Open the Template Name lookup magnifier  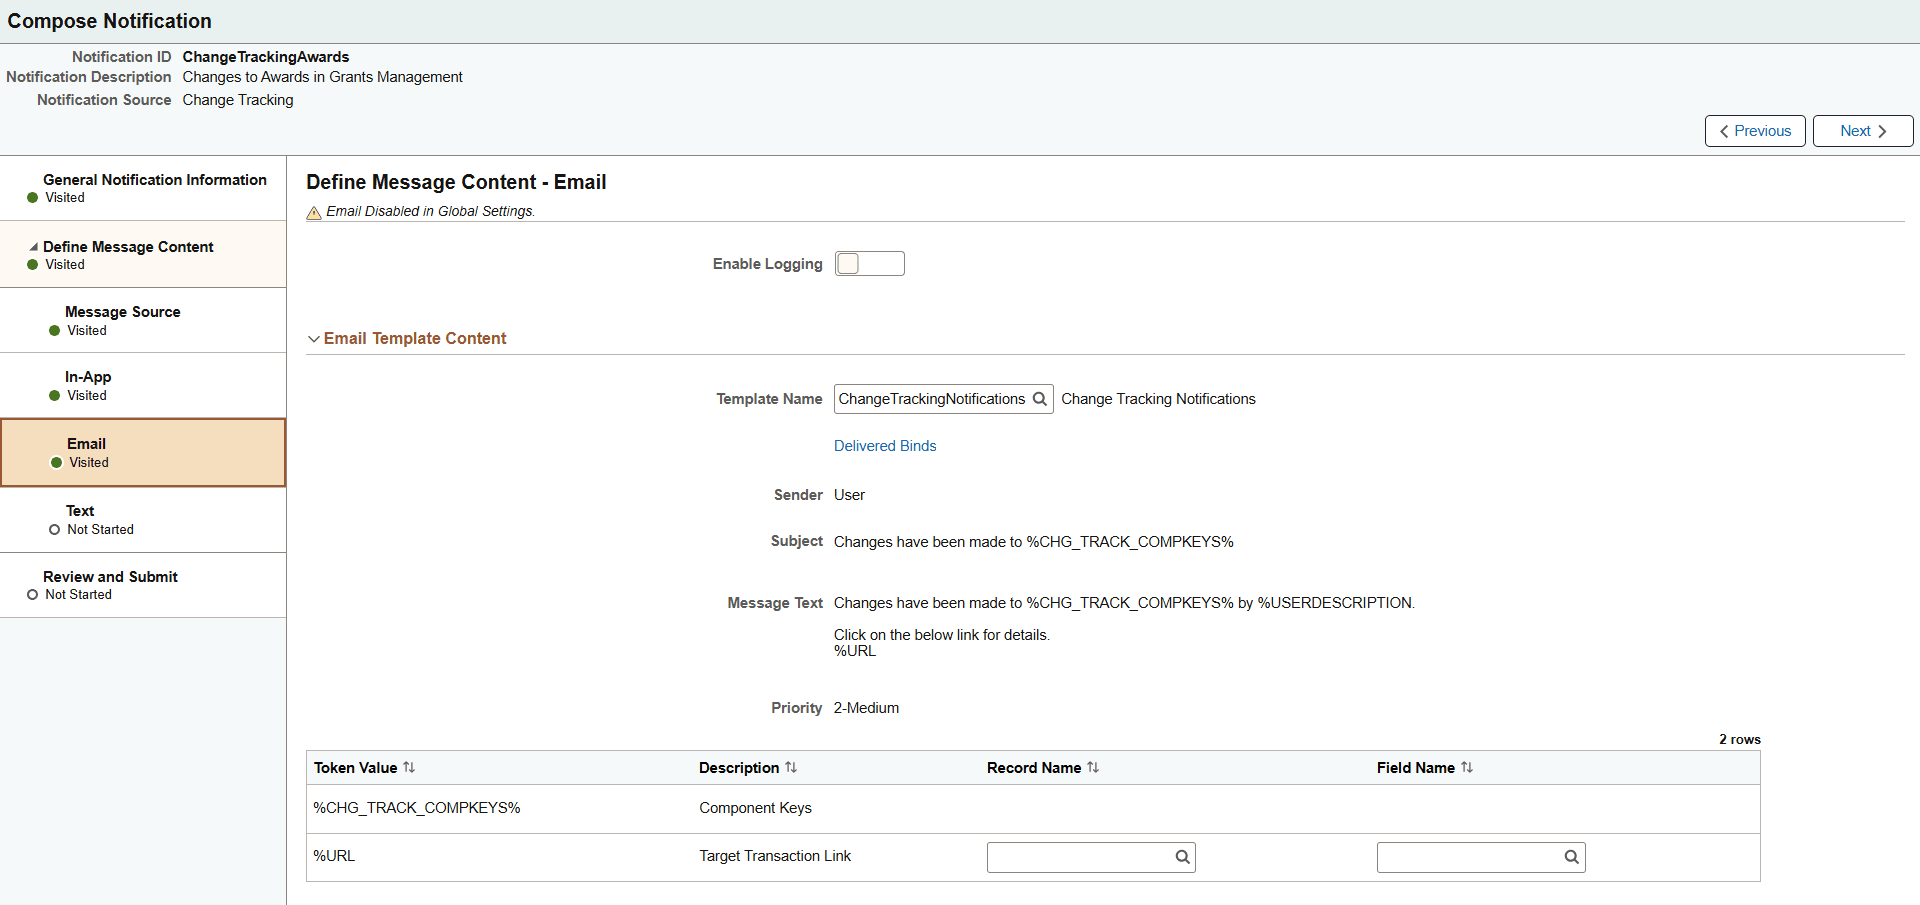(x=1041, y=398)
